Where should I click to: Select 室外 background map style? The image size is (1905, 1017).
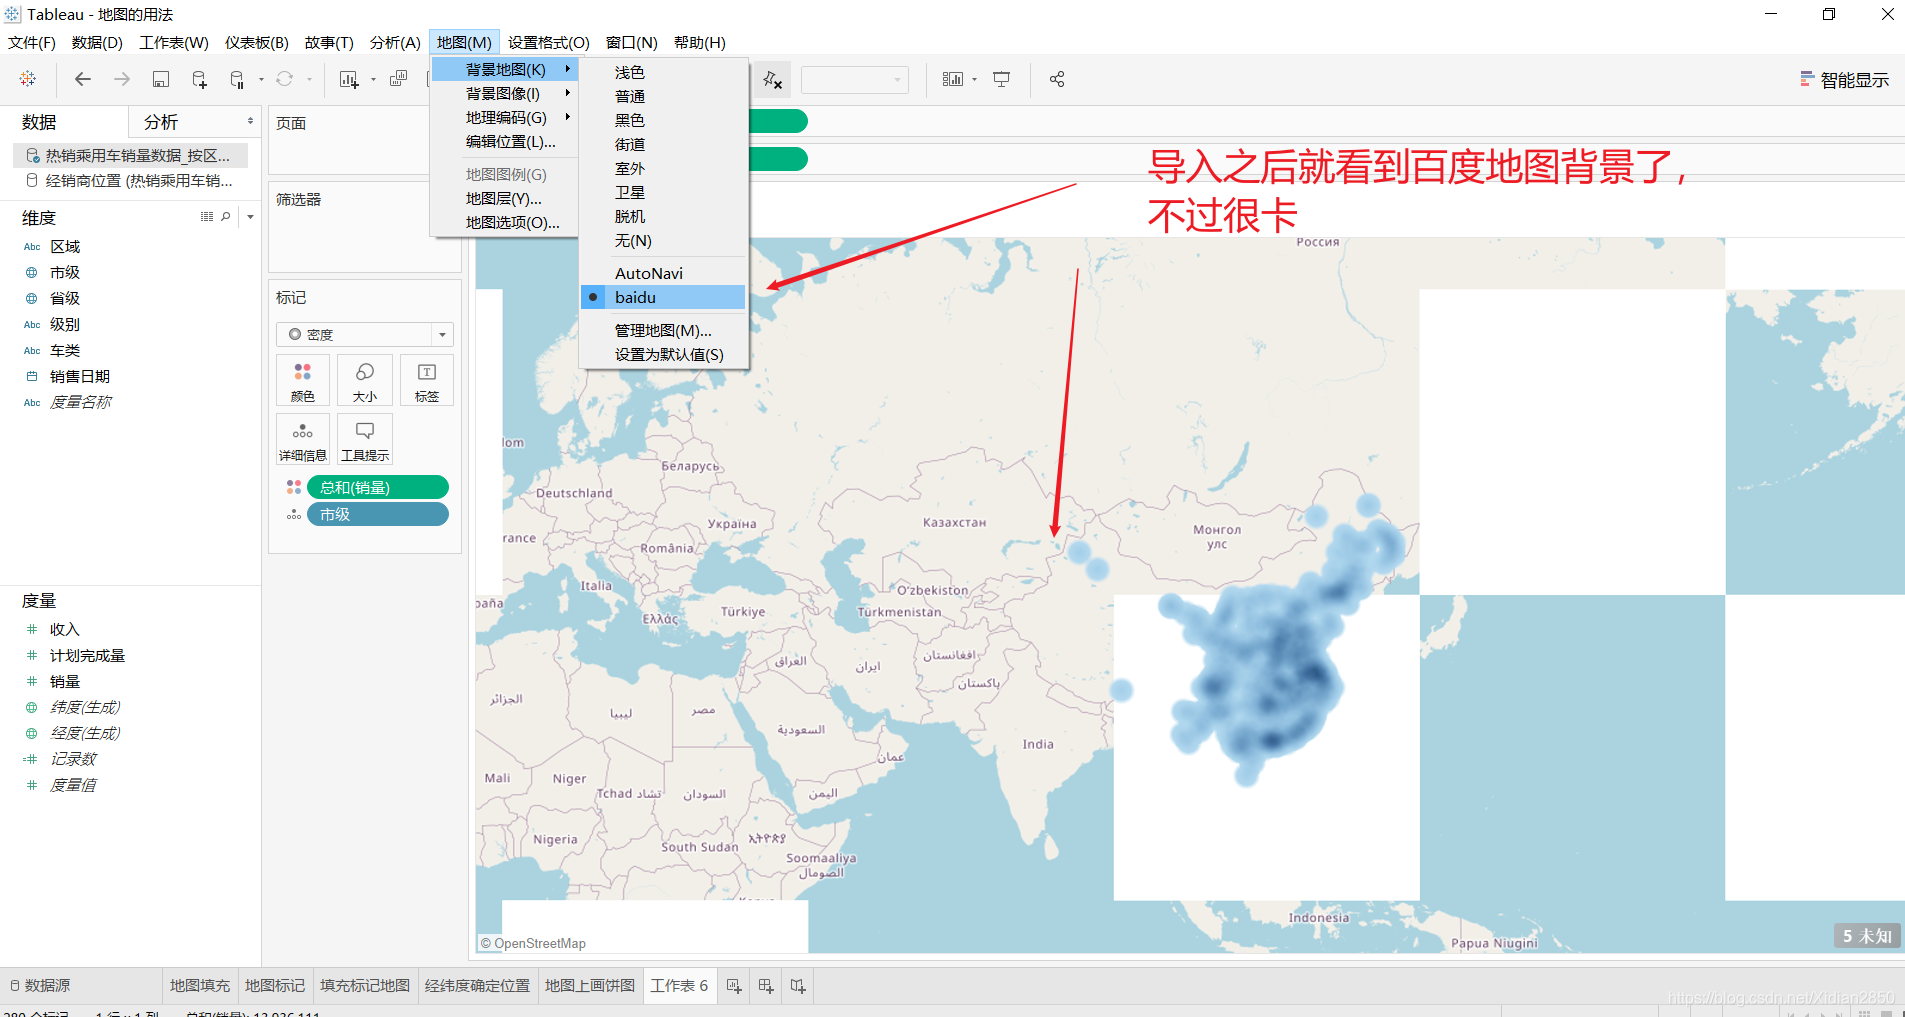(x=663, y=168)
